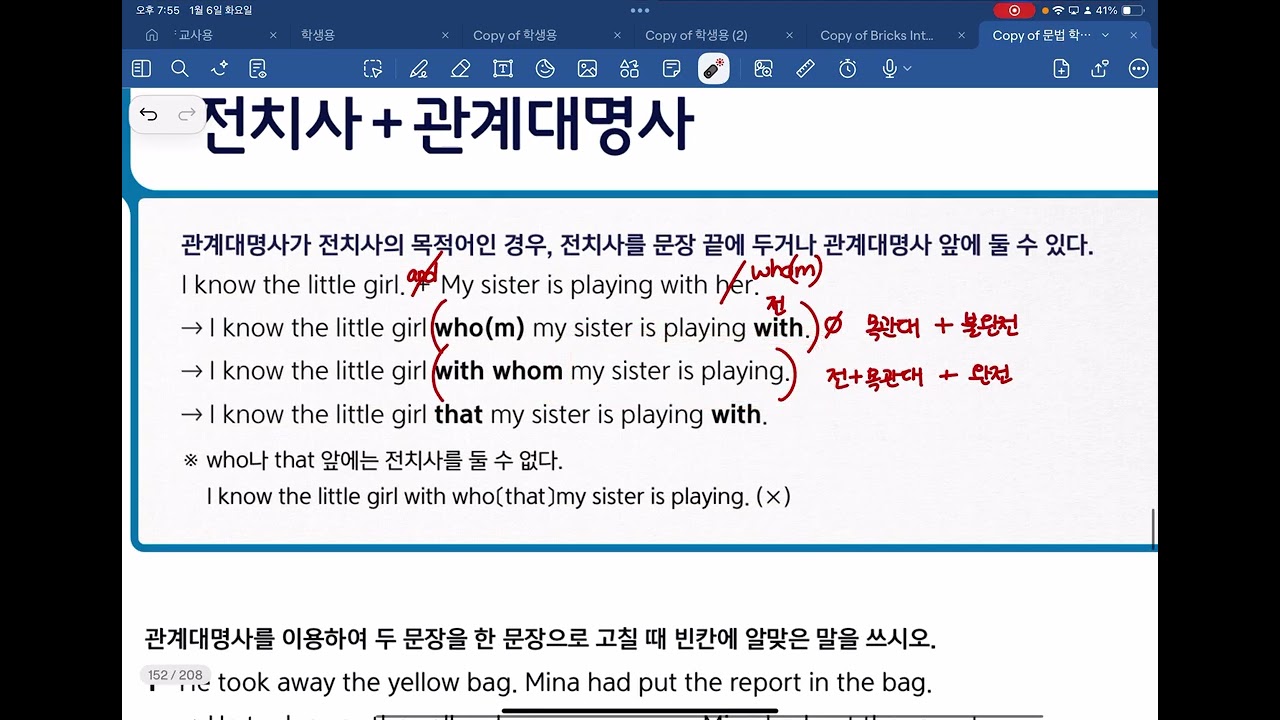The width and height of the screenshot is (1280, 720).
Task: Tap the line 'He took away the yellow bag'
Action: (347, 683)
